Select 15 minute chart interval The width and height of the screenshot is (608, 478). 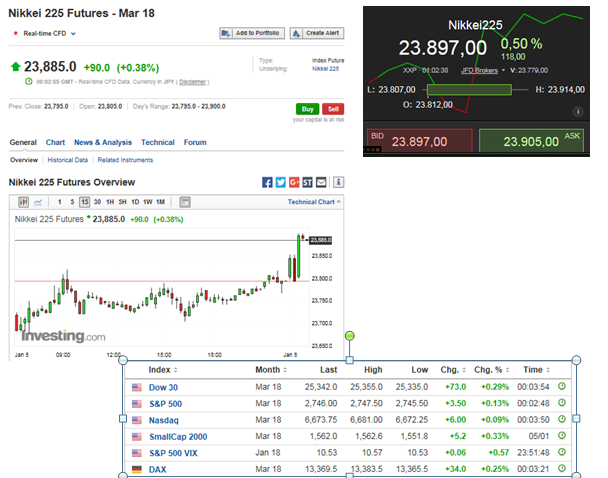click(85, 202)
